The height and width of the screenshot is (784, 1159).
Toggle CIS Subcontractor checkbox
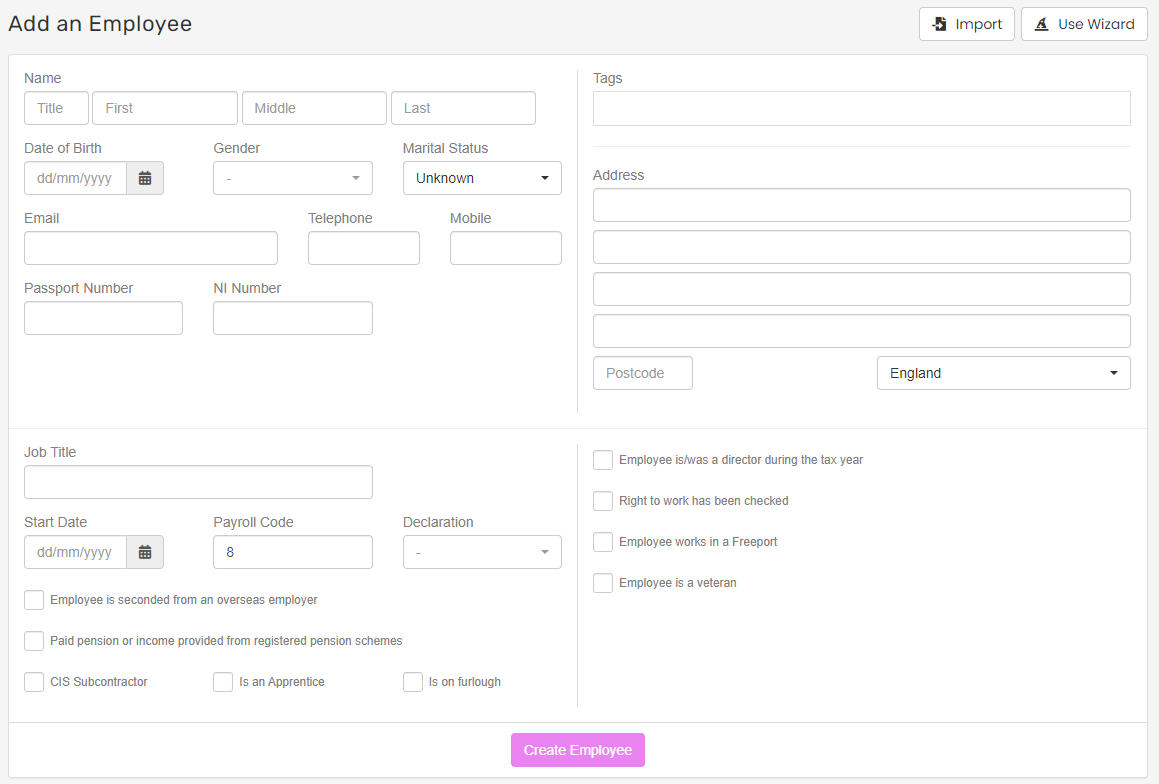34,682
